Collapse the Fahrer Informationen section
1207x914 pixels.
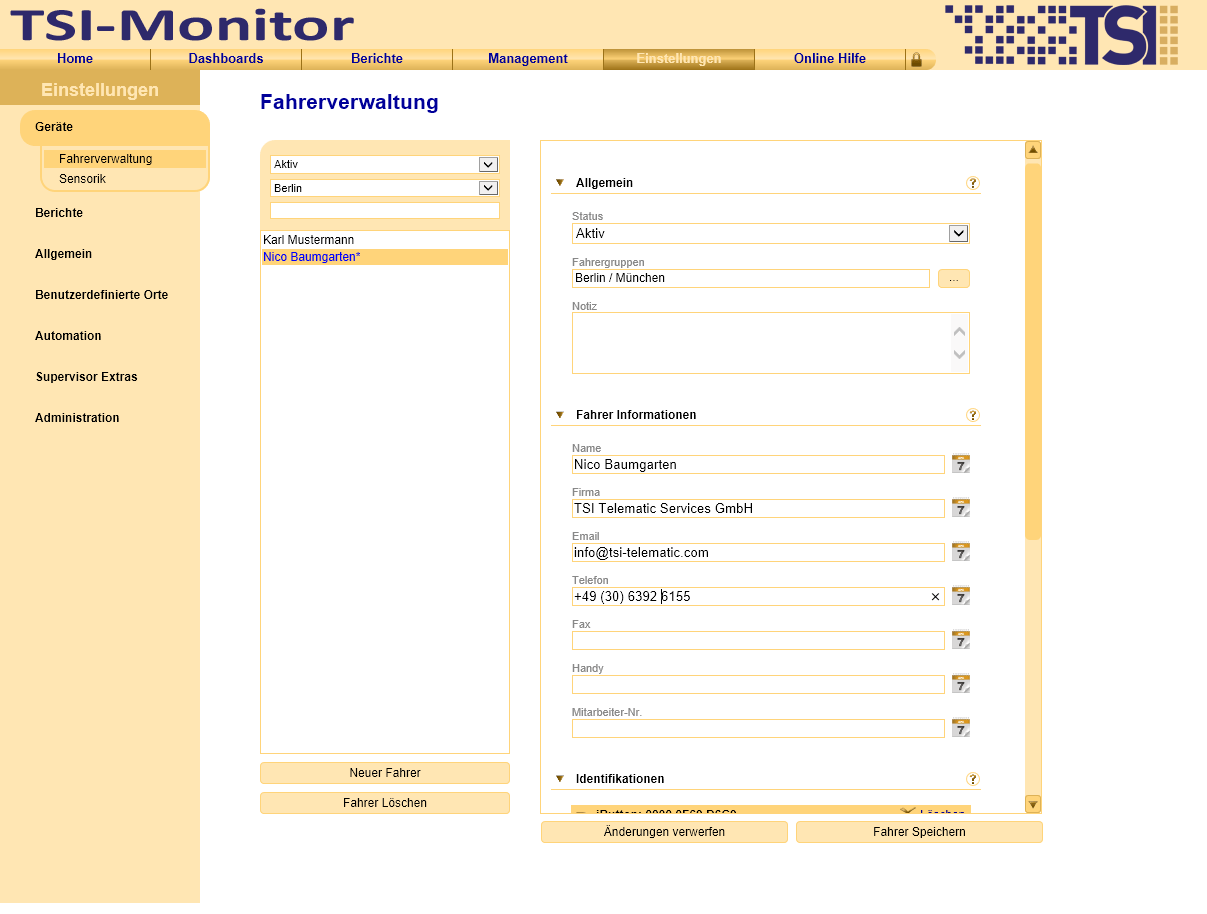560,415
